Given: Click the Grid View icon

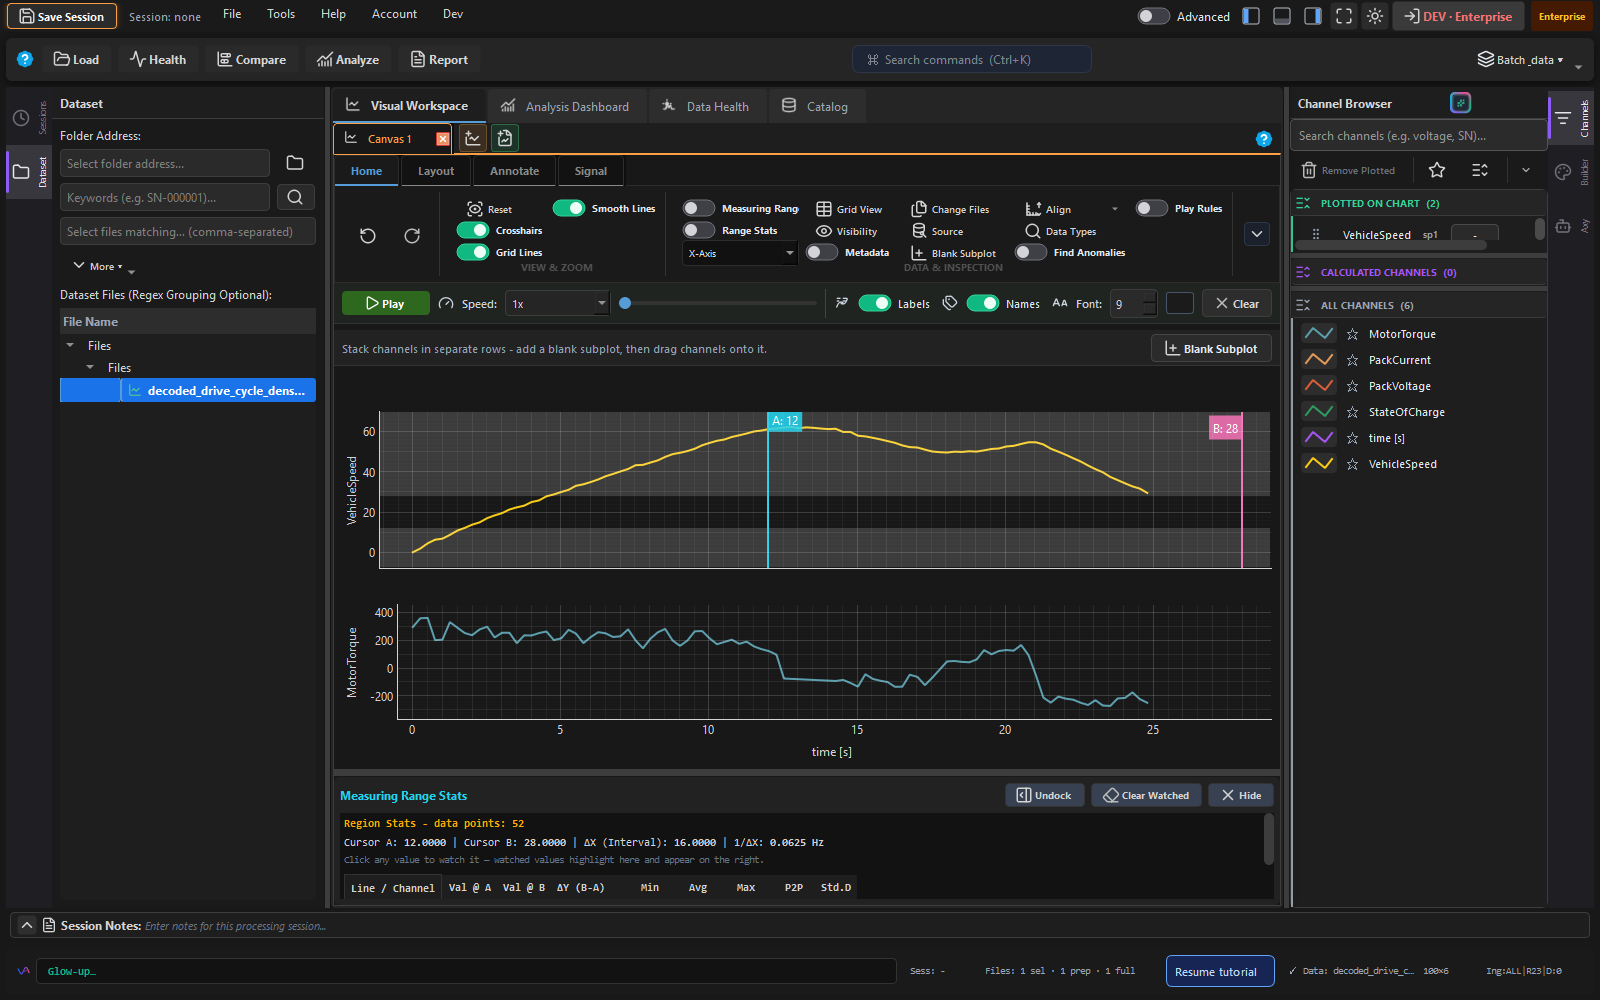Looking at the screenshot, I should [824, 209].
